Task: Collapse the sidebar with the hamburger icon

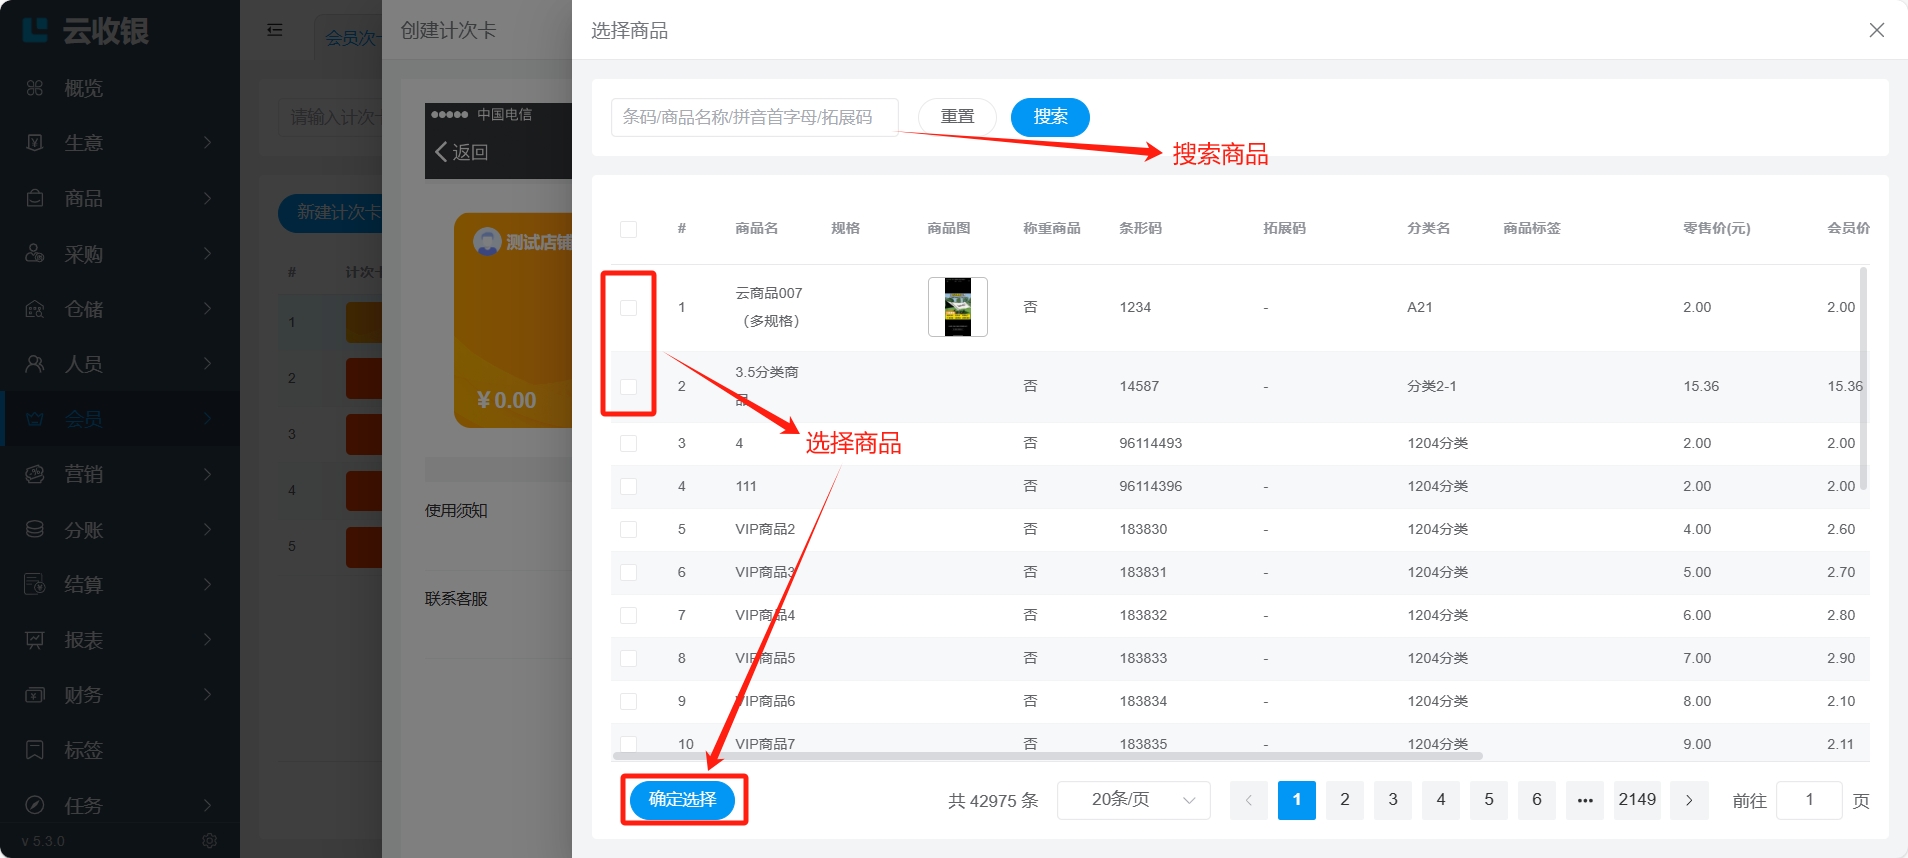Action: tap(275, 30)
